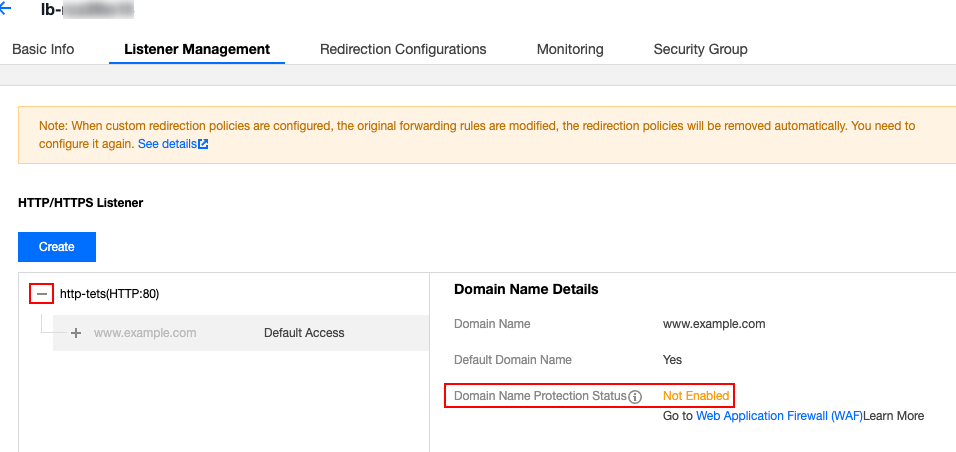Click info icon beside Domain Name Protection Status

(635, 397)
